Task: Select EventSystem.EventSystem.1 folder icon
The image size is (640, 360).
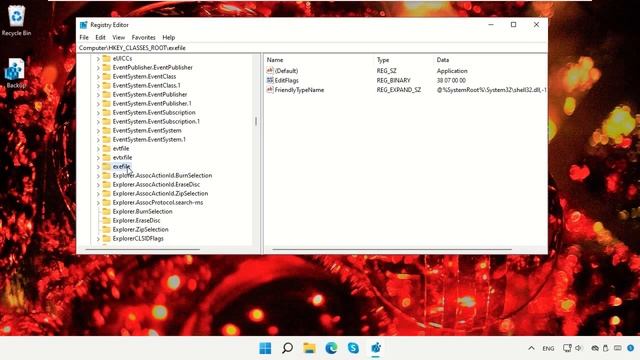Action: [x=107, y=139]
